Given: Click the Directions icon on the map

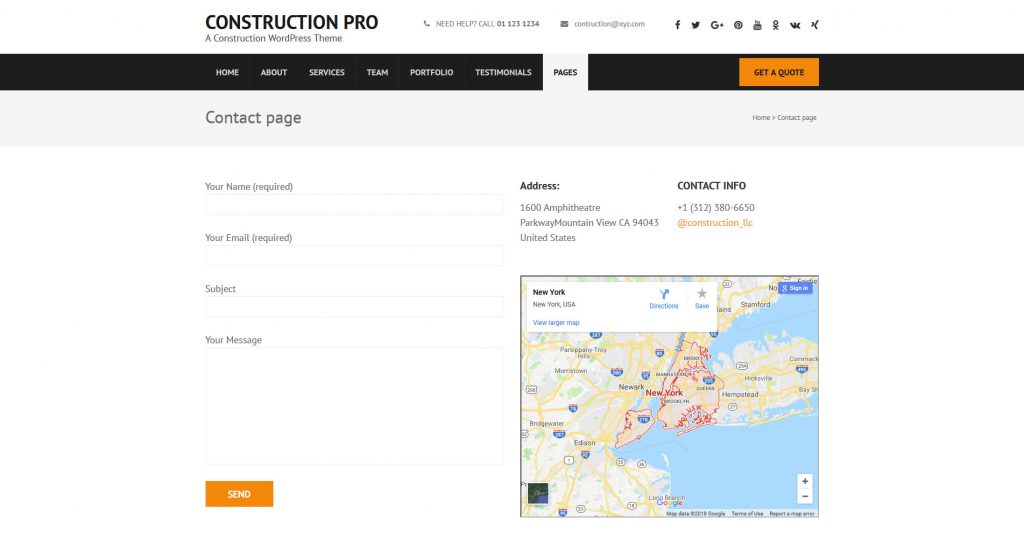Looking at the screenshot, I should point(664,294).
